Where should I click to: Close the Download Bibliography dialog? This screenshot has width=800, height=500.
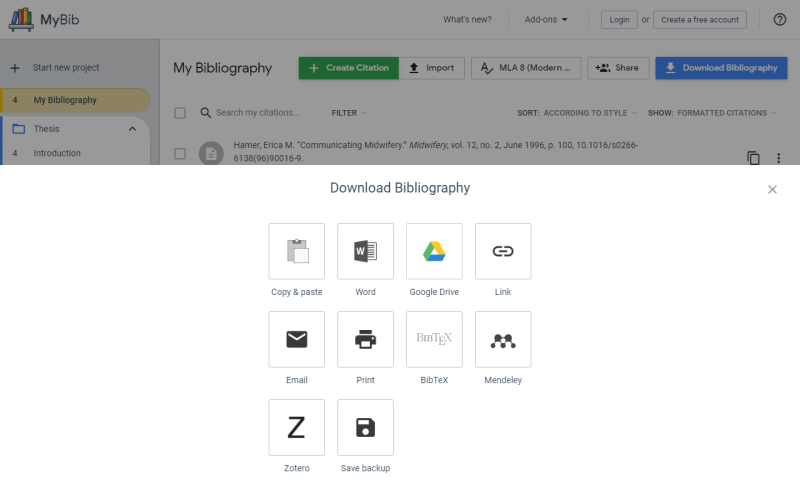click(772, 189)
